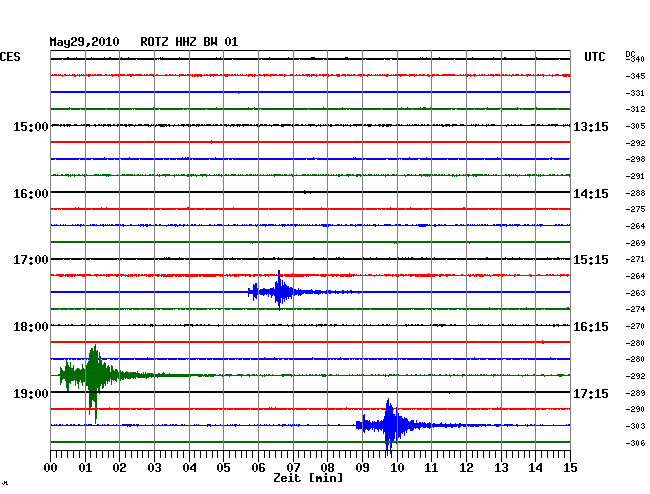This screenshot has width=650, height=494.
Task: Select the 12 minute axis label
Action: 466,468
